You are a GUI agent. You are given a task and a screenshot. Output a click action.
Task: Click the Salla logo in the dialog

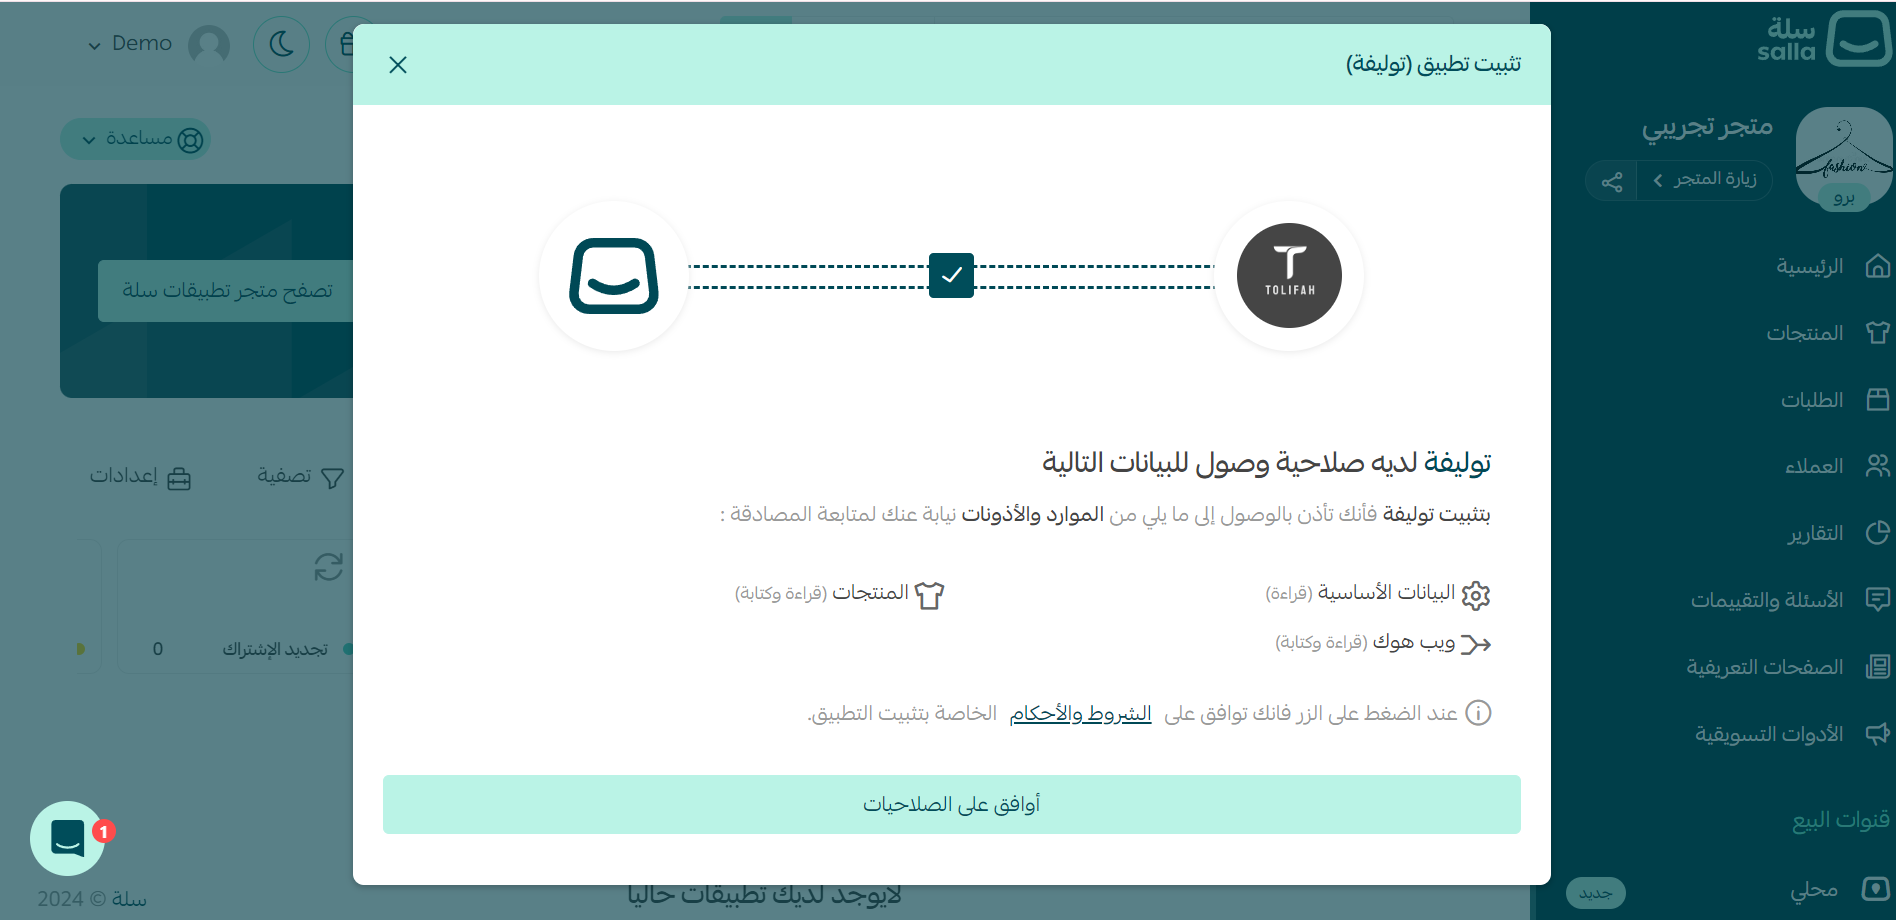[614, 276]
